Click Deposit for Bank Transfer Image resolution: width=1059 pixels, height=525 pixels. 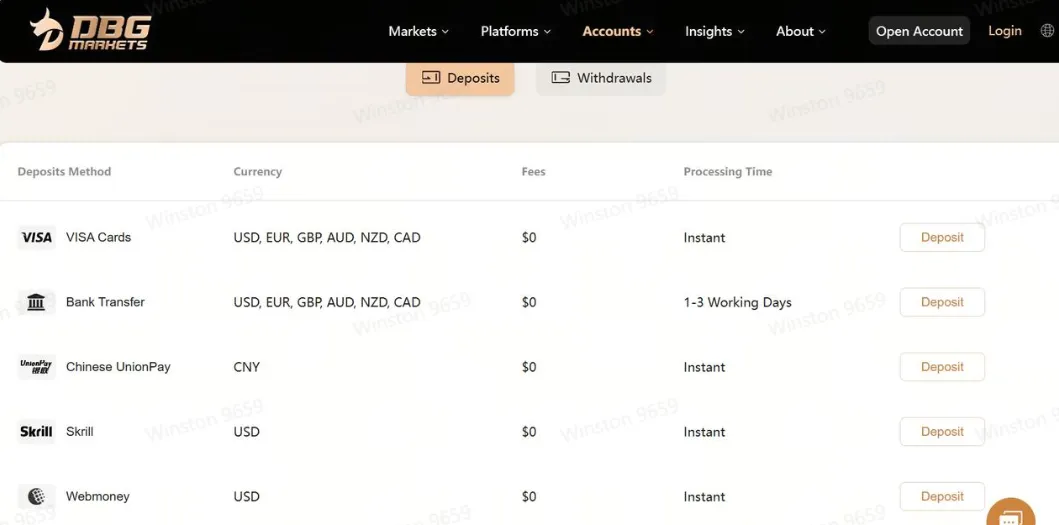coord(942,303)
